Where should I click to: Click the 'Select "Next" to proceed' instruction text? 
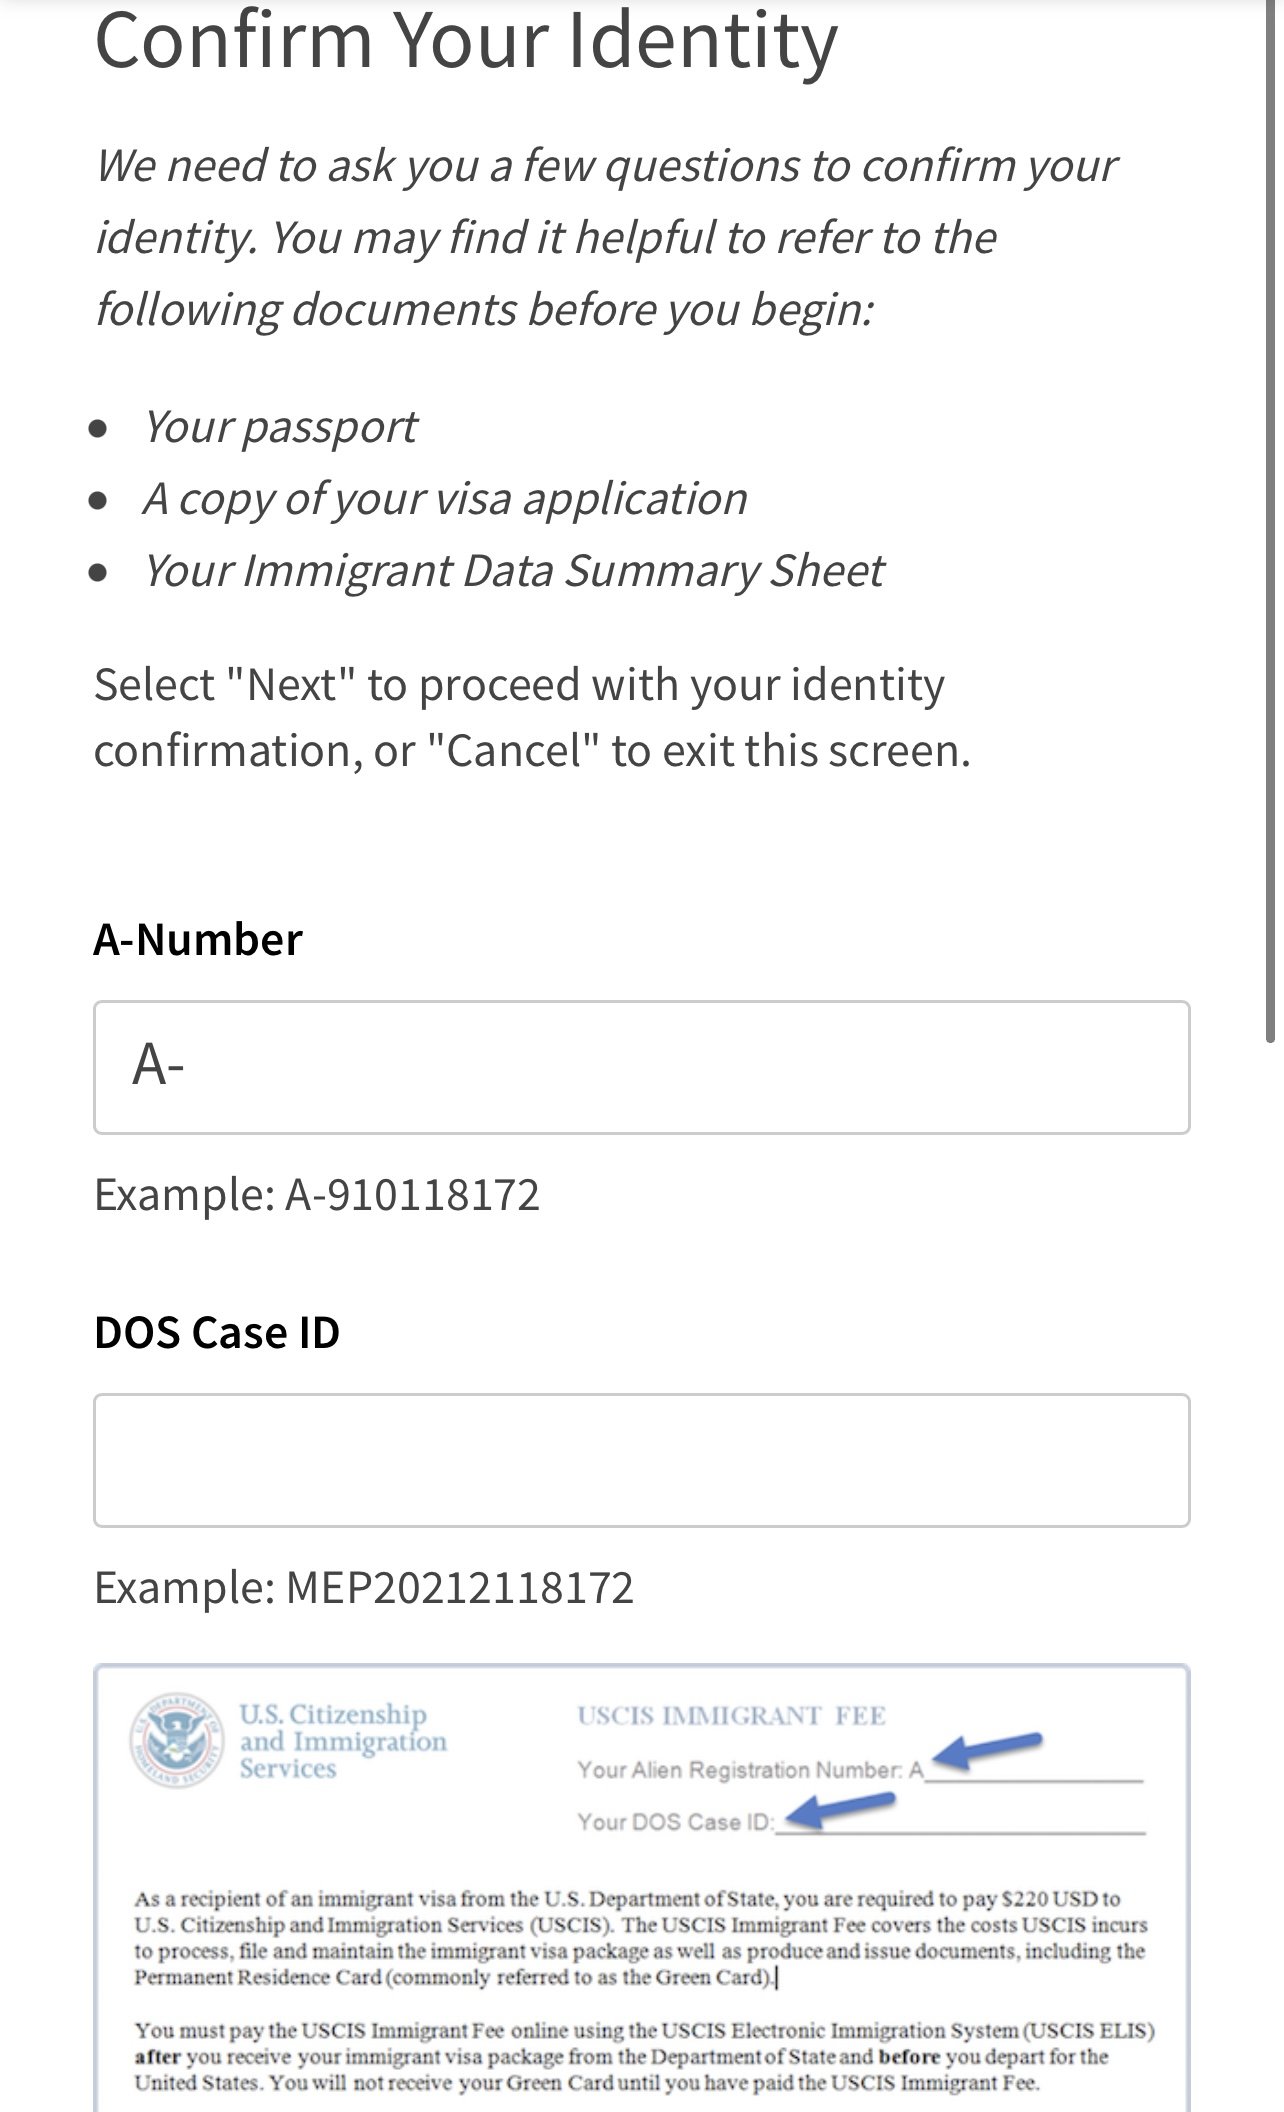tap(532, 717)
